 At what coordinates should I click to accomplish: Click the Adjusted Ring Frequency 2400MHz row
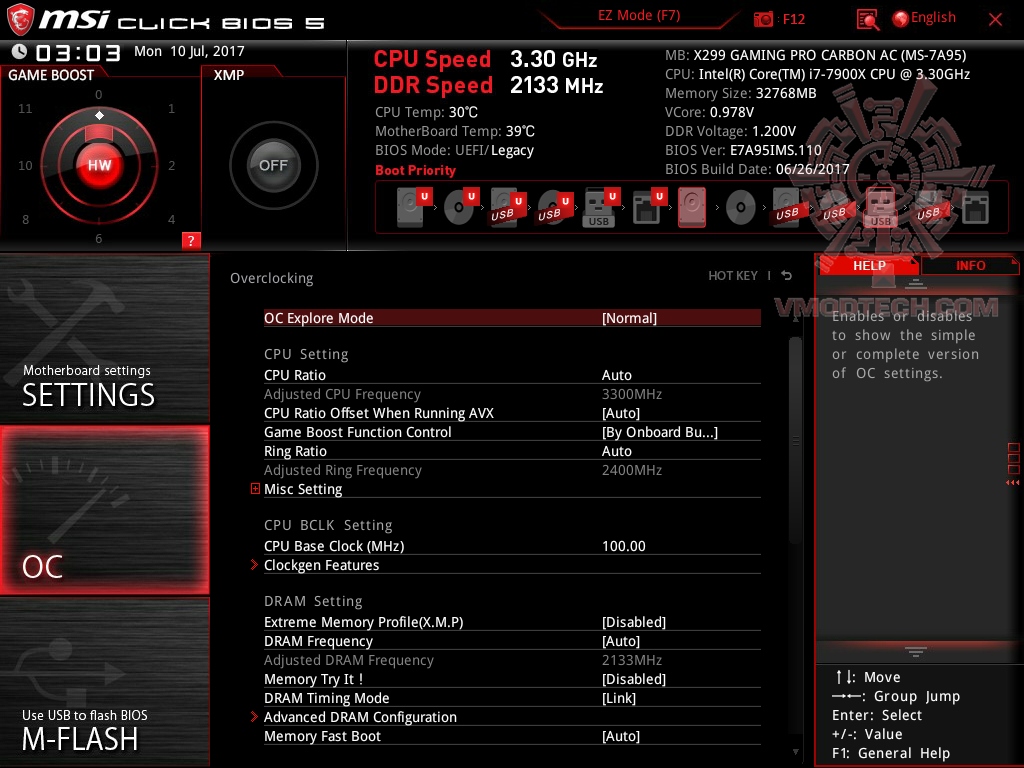click(x=512, y=470)
